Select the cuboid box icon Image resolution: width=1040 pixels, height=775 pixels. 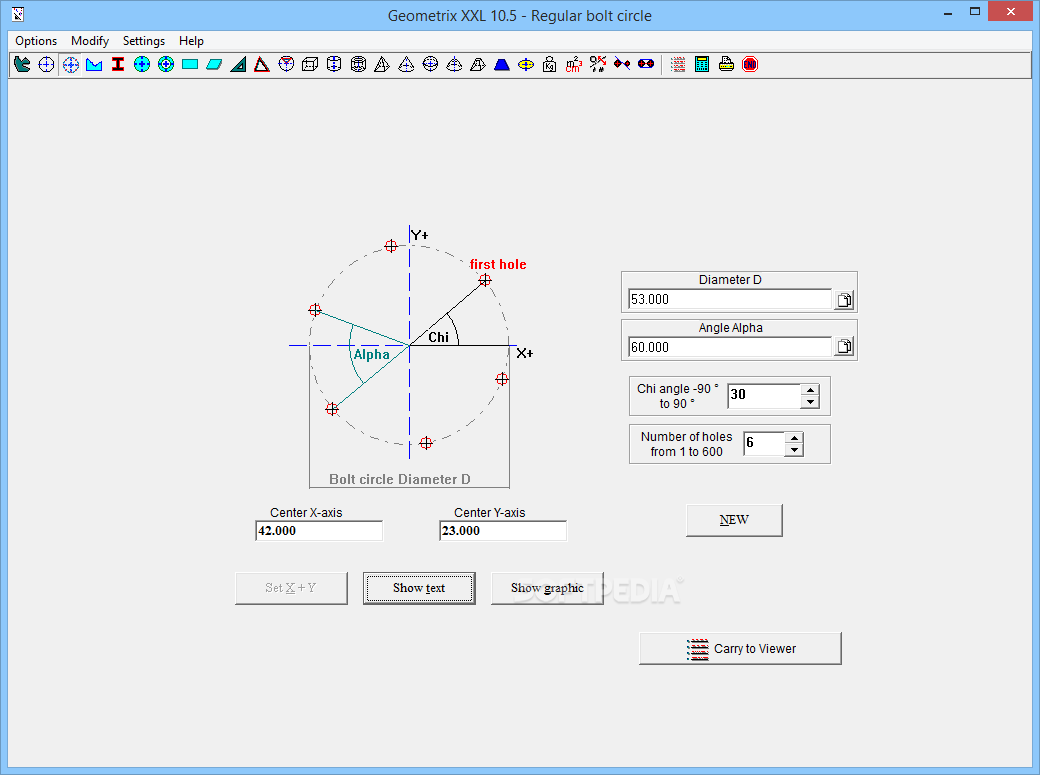310,64
